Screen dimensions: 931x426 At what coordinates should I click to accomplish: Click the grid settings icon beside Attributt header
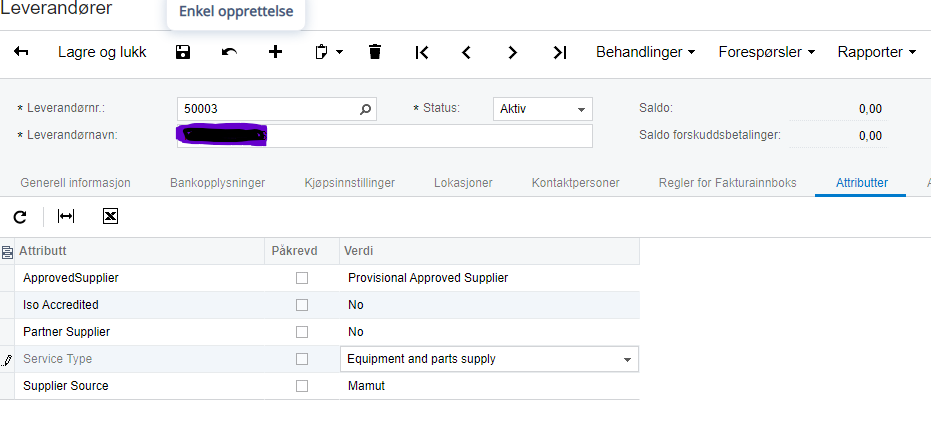click(x=7, y=252)
